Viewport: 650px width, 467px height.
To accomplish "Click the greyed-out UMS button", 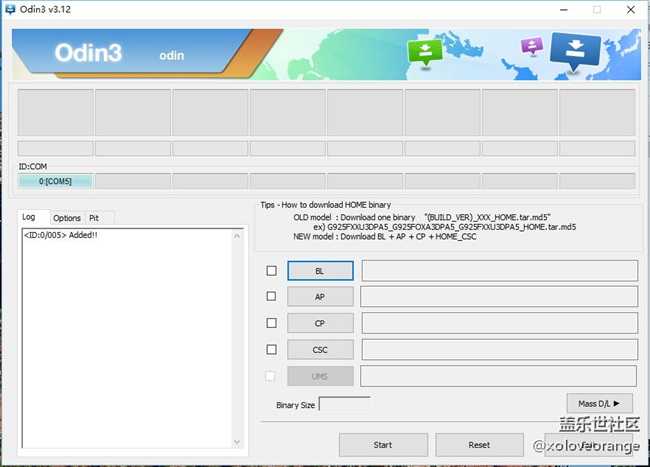I will pos(320,376).
